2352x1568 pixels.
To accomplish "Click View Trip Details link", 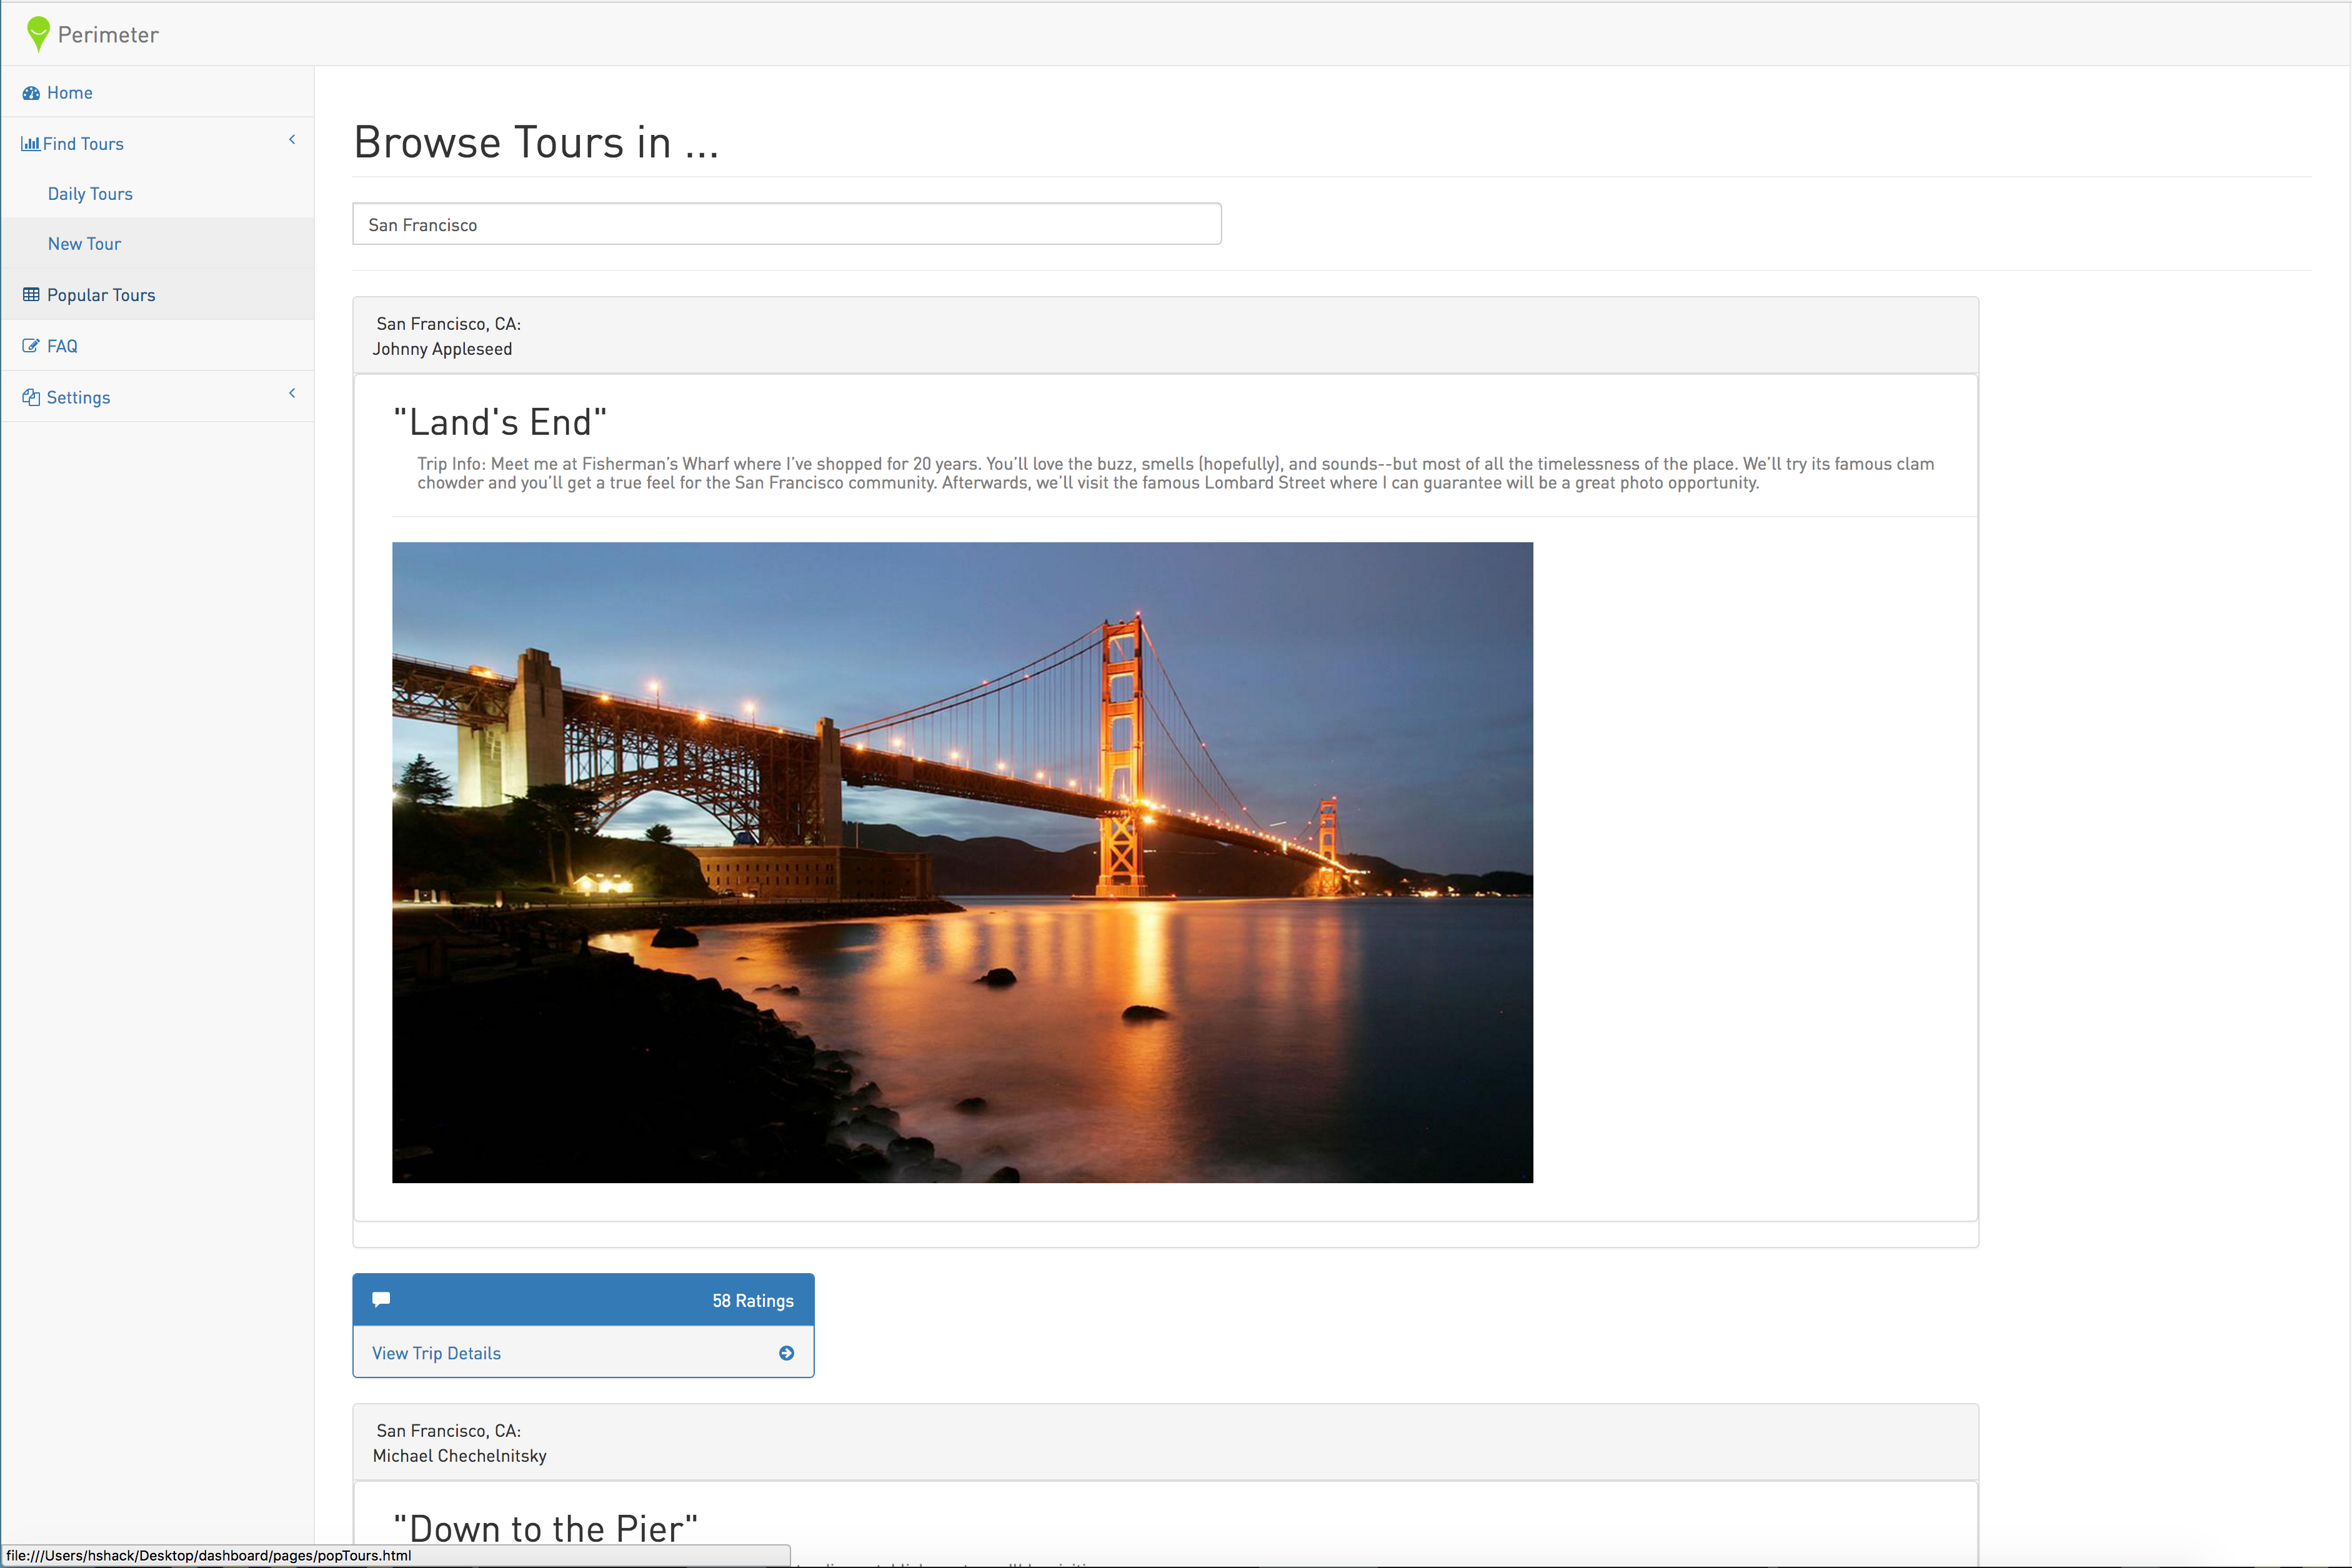I will [436, 1353].
